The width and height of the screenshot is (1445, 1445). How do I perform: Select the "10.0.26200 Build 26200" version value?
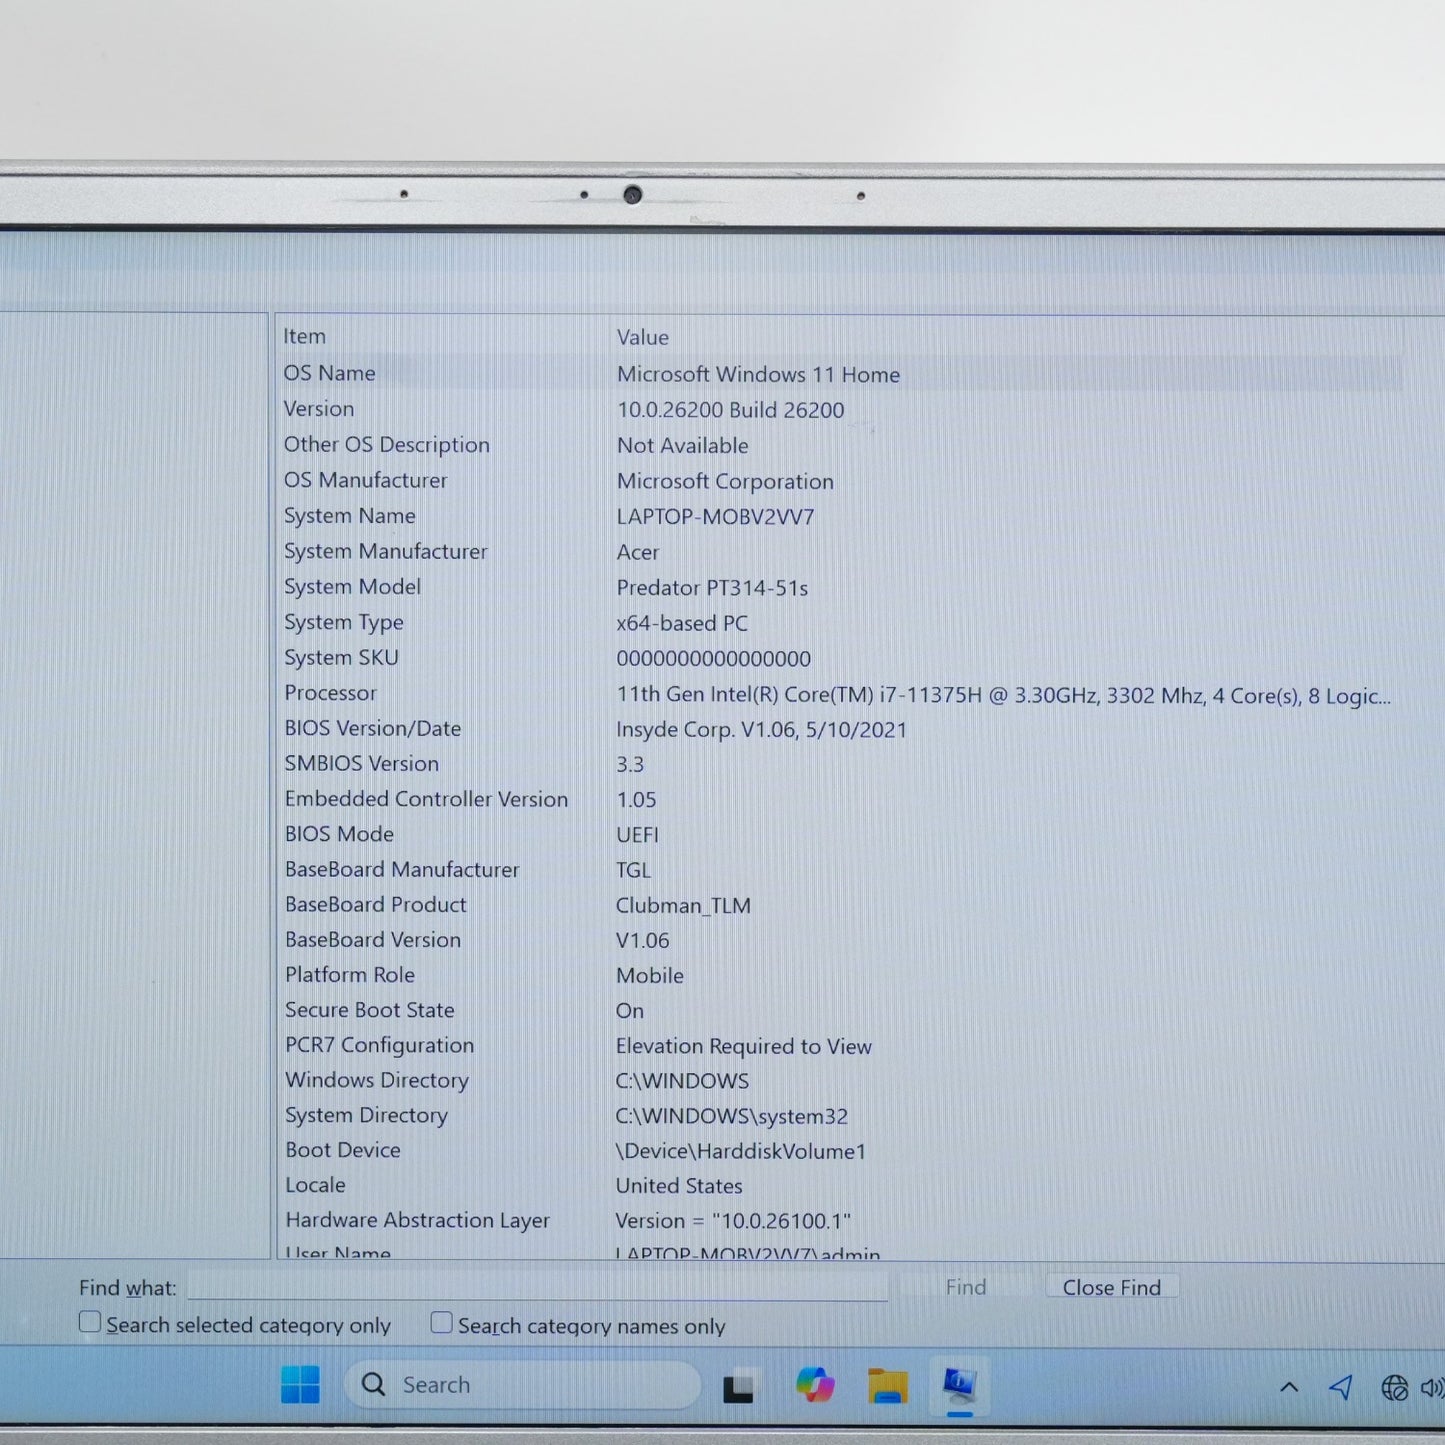730,410
